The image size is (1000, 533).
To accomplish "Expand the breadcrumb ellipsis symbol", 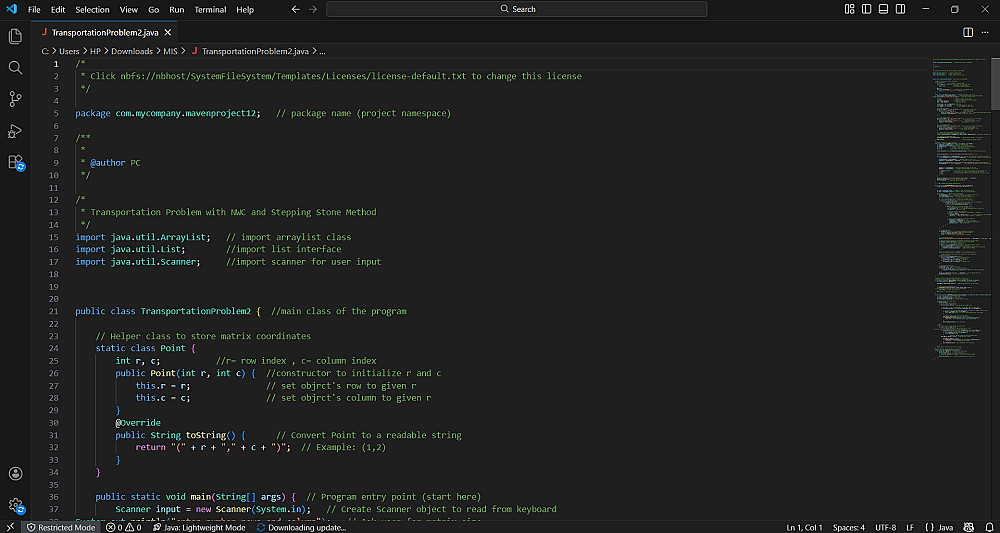I will click(322, 51).
